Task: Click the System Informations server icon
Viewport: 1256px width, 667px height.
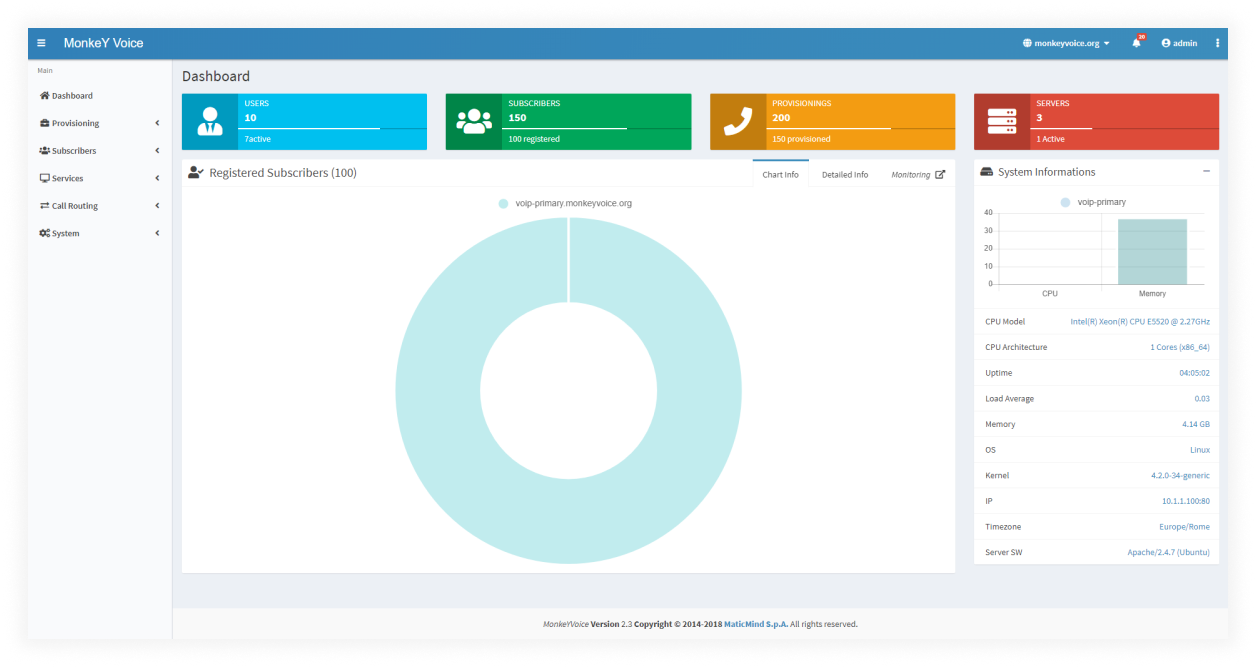Action: pos(986,172)
